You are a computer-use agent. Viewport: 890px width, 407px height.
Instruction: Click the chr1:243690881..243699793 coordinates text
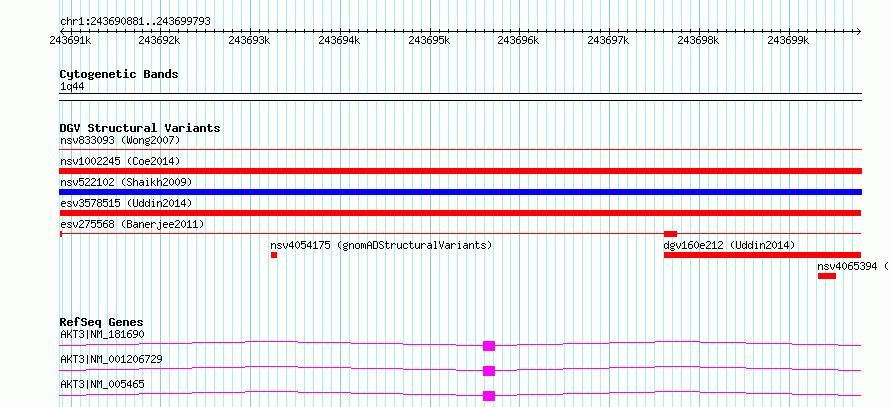click(x=135, y=22)
